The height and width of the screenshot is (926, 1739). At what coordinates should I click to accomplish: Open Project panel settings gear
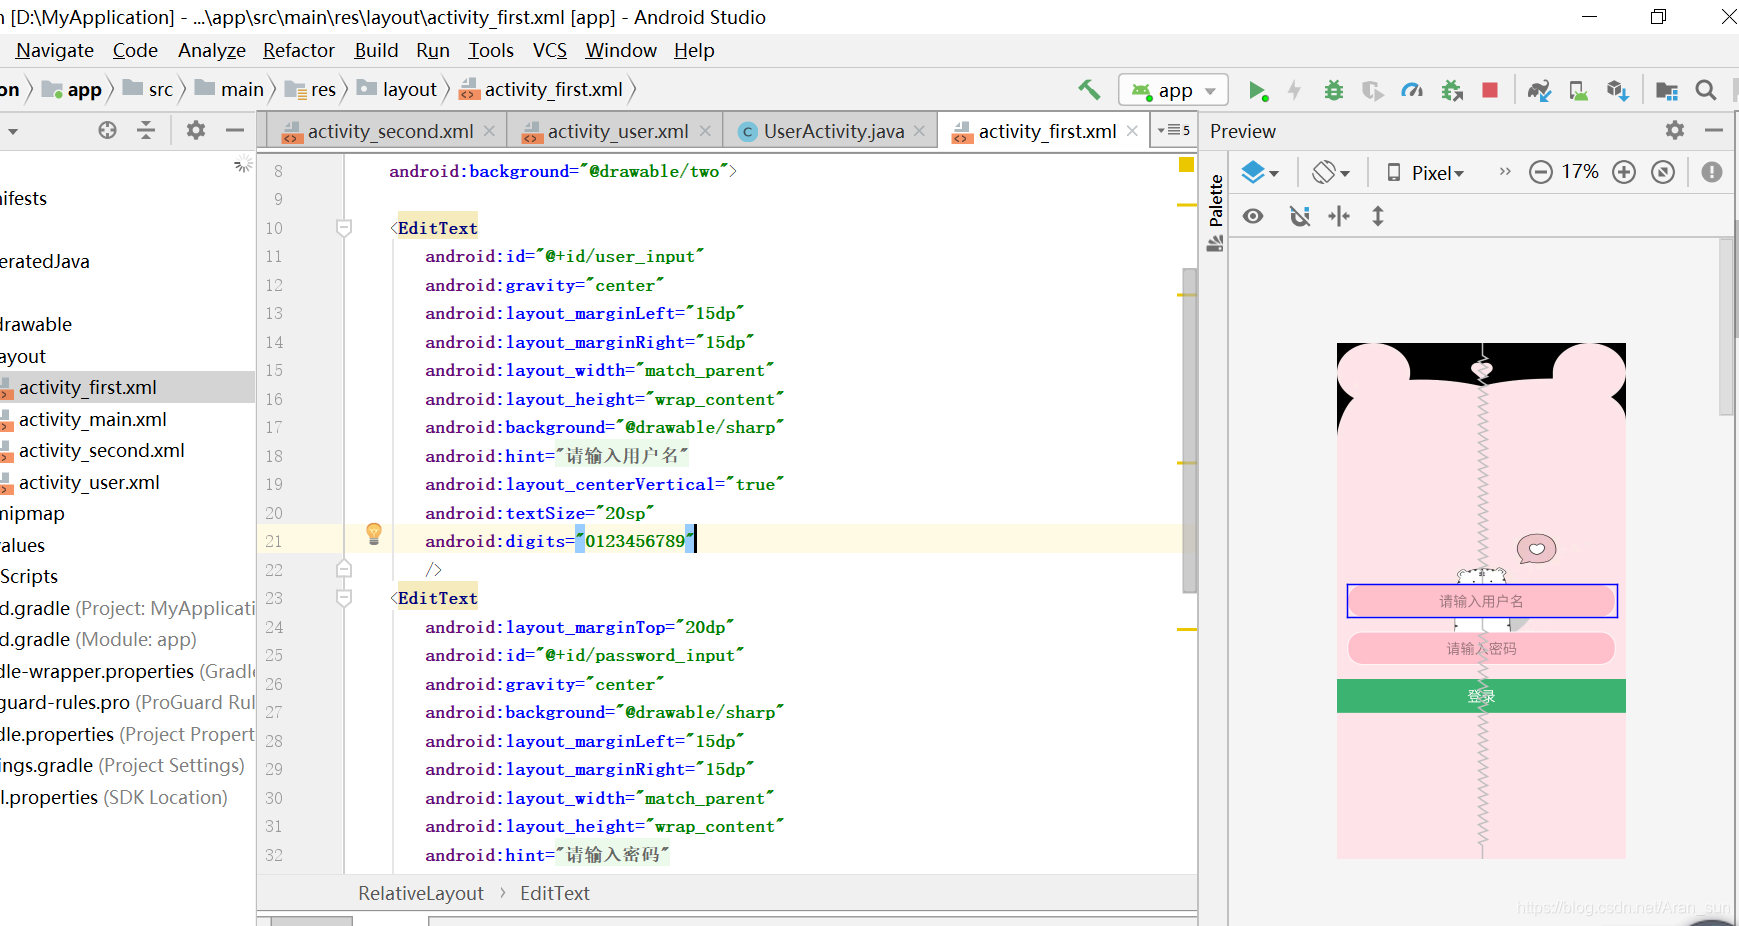(196, 130)
